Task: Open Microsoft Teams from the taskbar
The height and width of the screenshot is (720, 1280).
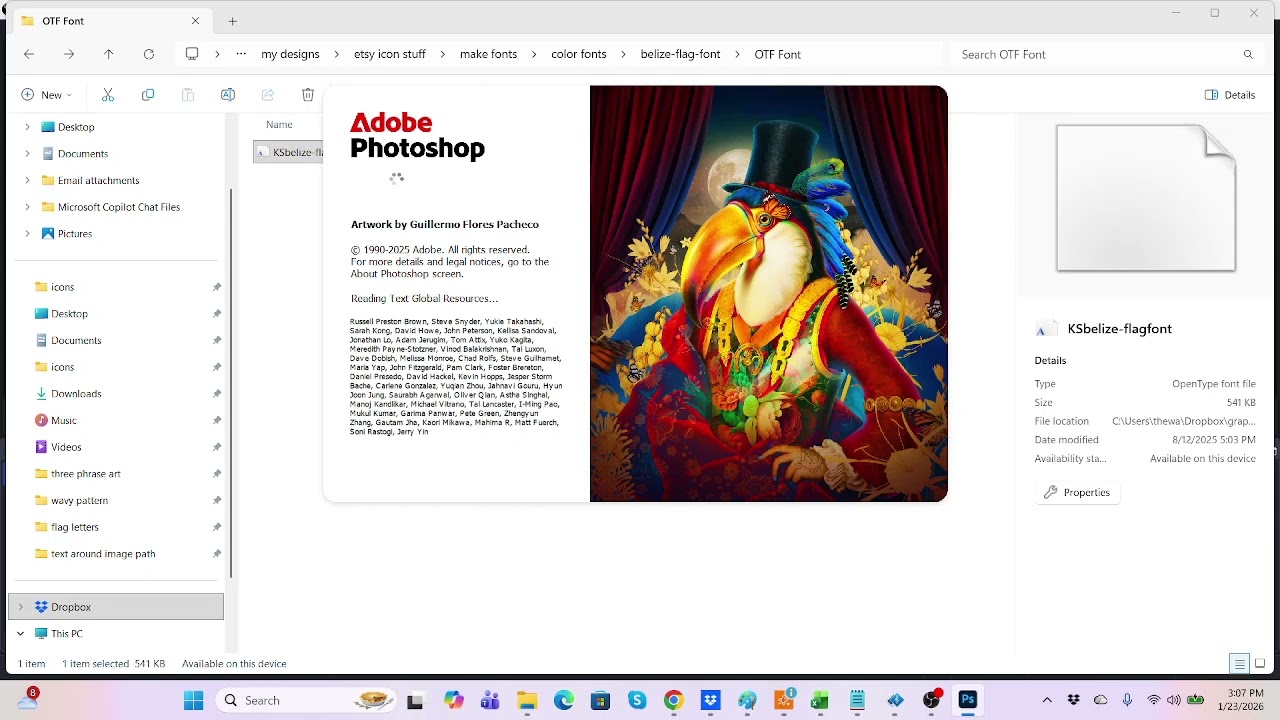Action: (x=490, y=700)
